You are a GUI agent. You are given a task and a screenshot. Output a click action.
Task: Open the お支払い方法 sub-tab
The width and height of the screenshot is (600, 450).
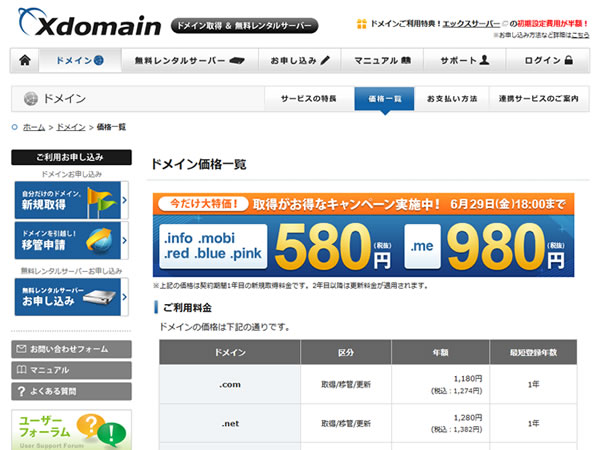click(x=452, y=99)
